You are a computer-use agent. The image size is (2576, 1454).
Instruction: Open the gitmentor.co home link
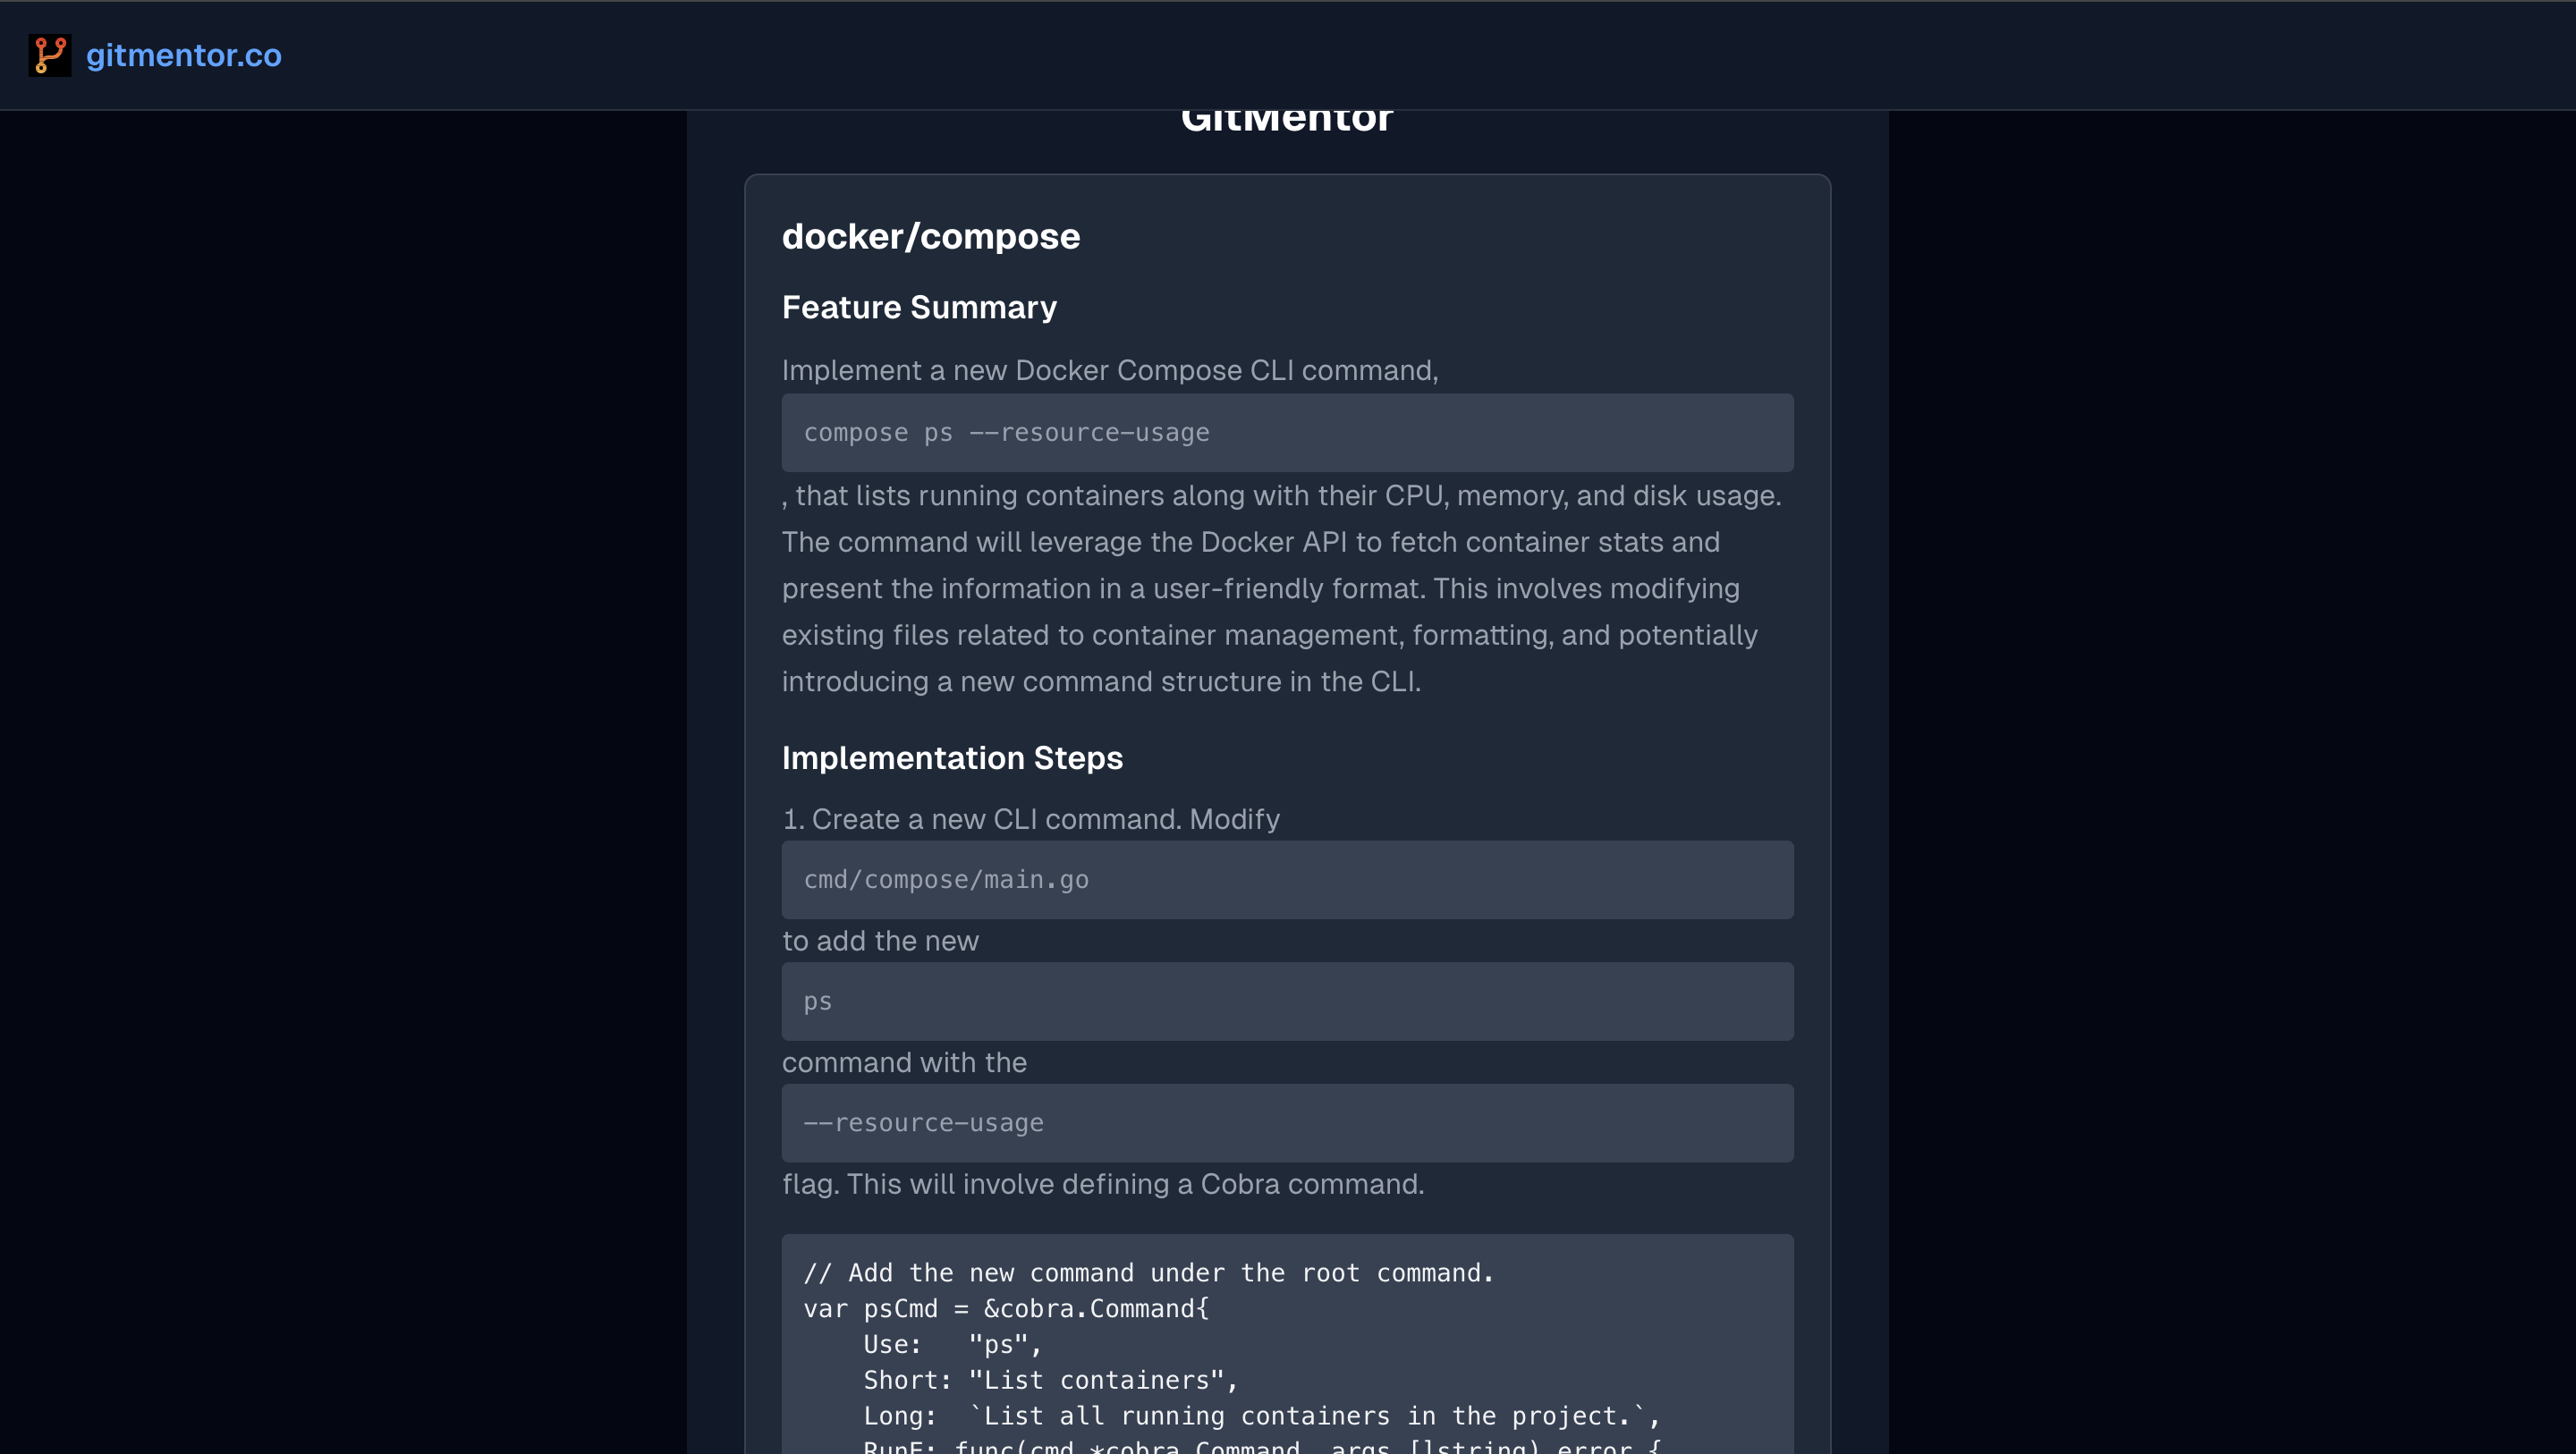point(183,55)
